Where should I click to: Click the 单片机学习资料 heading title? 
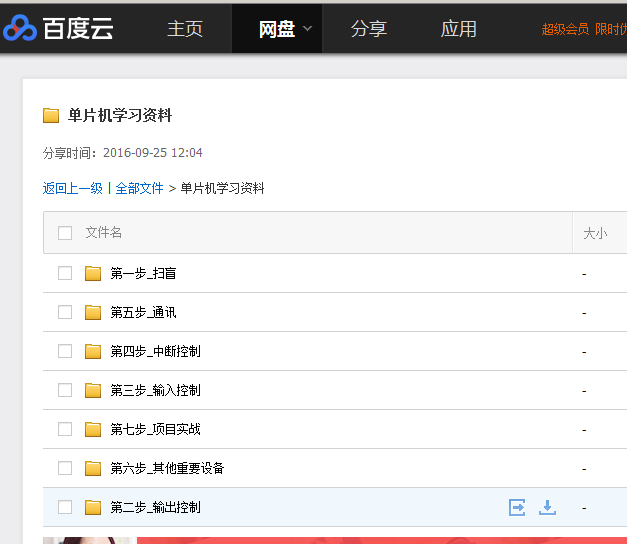click(120, 116)
